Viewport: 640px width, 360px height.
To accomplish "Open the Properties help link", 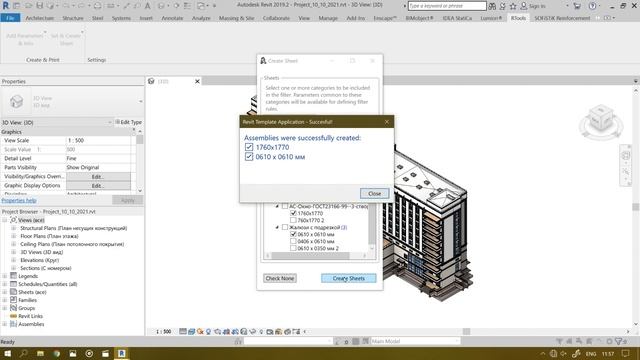I will 19,200.
